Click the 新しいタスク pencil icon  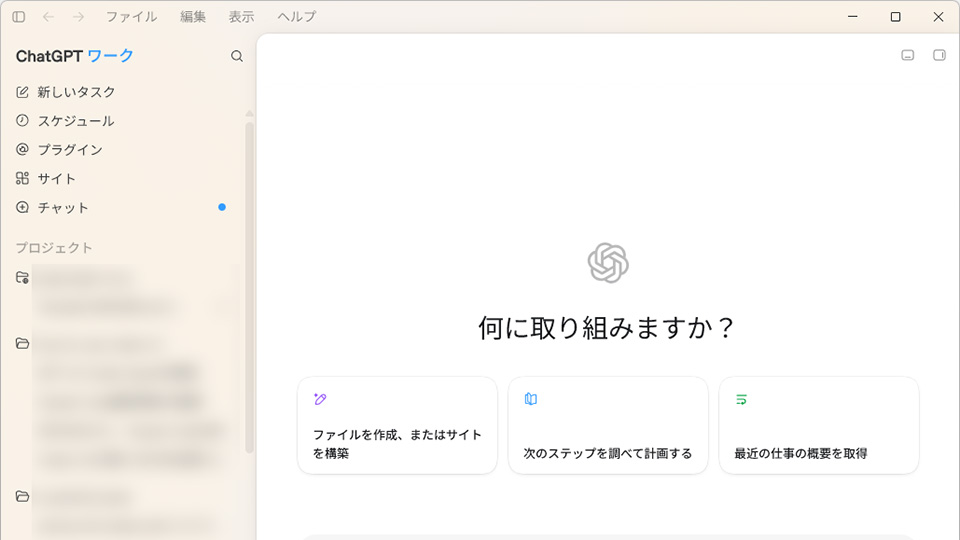(22, 92)
